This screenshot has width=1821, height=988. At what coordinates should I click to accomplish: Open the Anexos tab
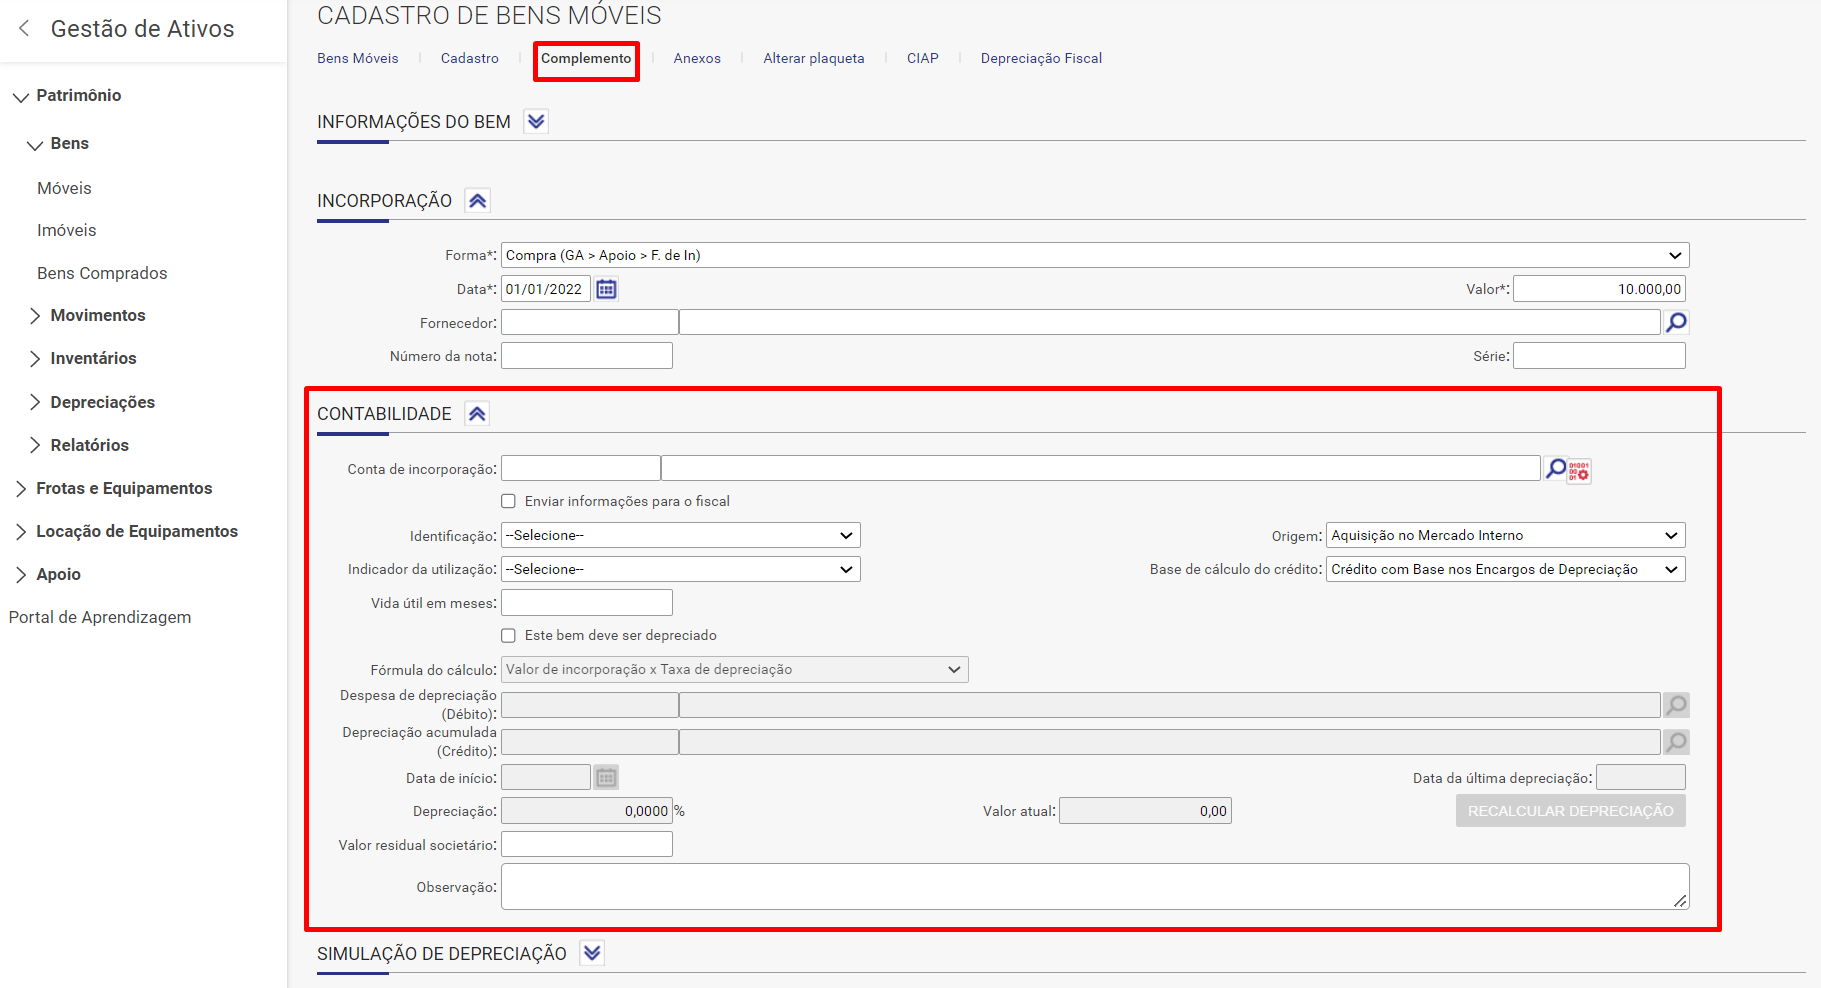pos(697,58)
